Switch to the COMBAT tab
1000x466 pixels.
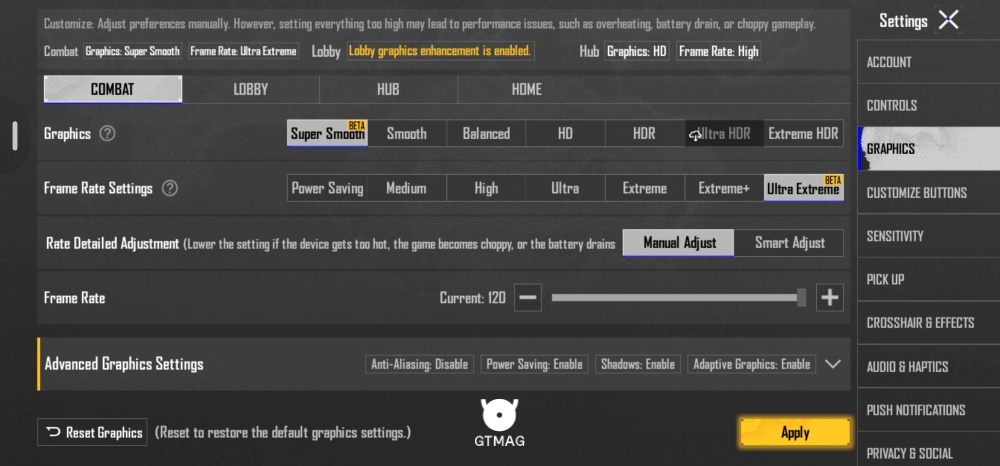[113, 89]
